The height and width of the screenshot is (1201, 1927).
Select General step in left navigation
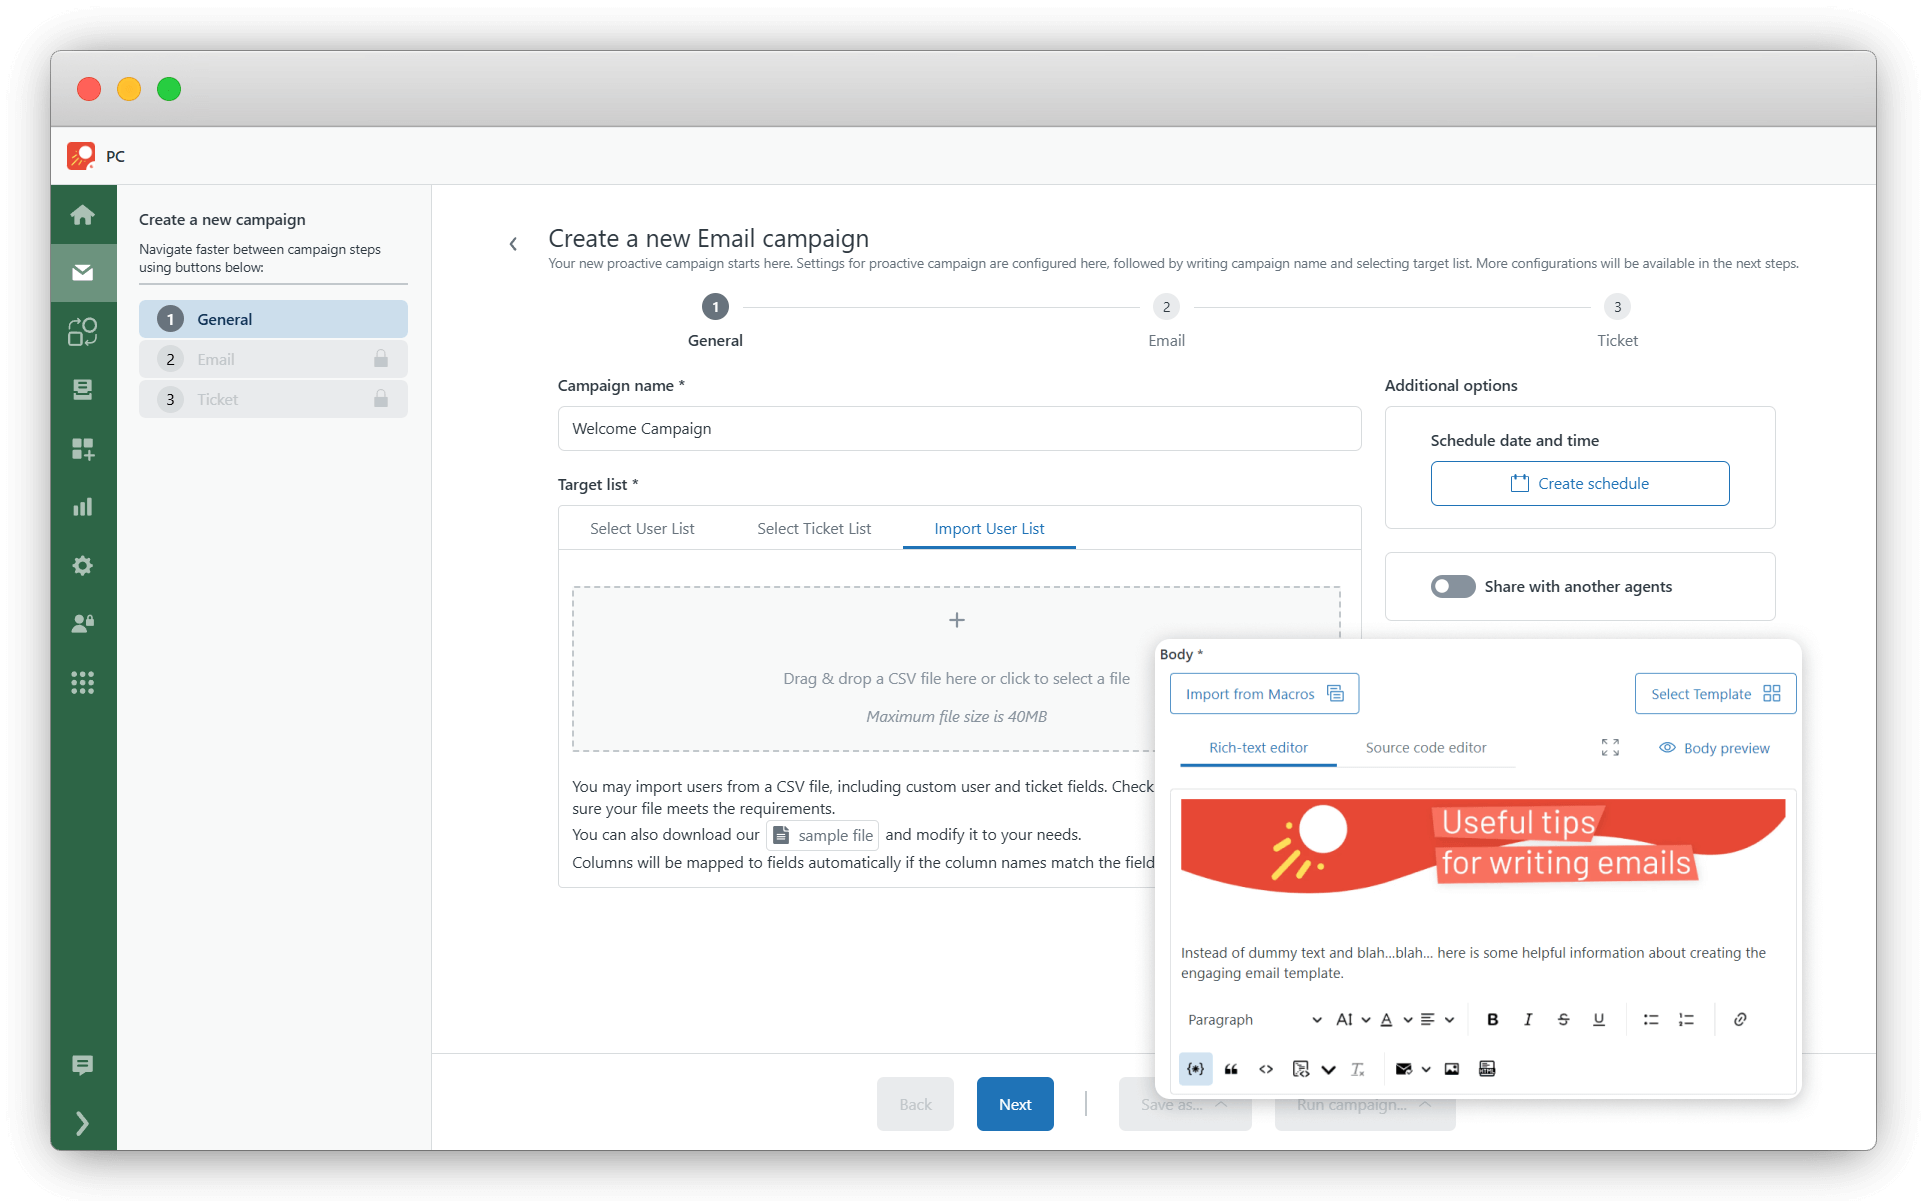[x=273, y=319]
